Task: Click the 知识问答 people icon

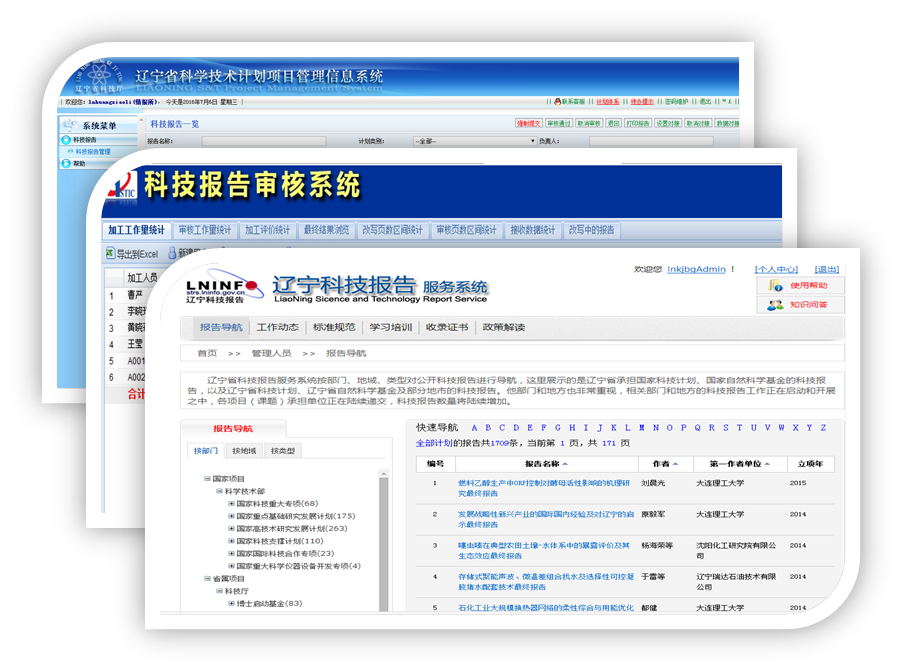Action: (x=775, y=305)
